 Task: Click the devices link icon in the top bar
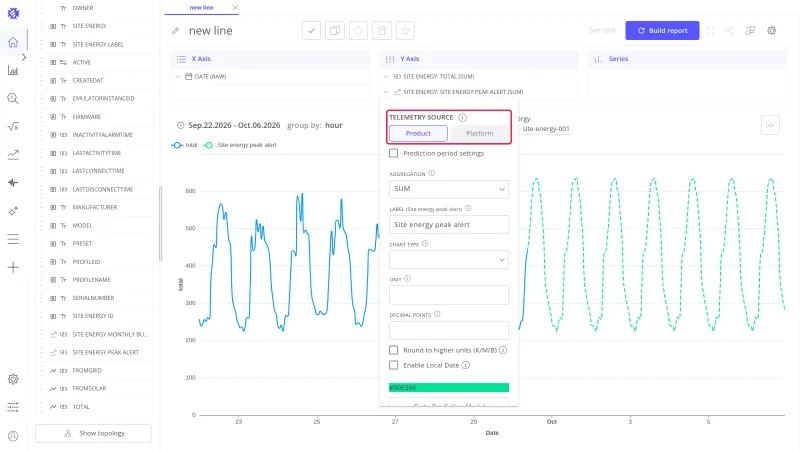click(750, 31)
